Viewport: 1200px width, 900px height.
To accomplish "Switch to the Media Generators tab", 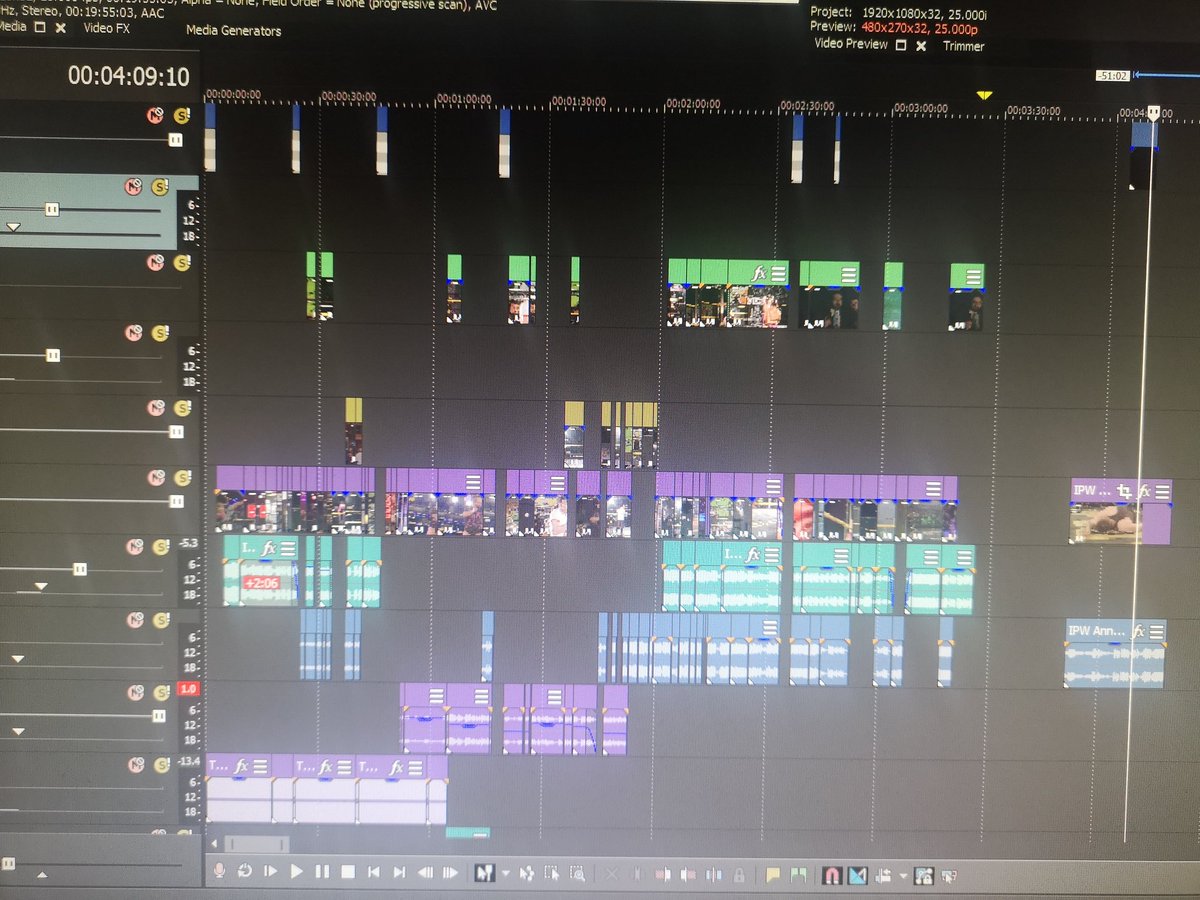I will click(x=232, y=31).
